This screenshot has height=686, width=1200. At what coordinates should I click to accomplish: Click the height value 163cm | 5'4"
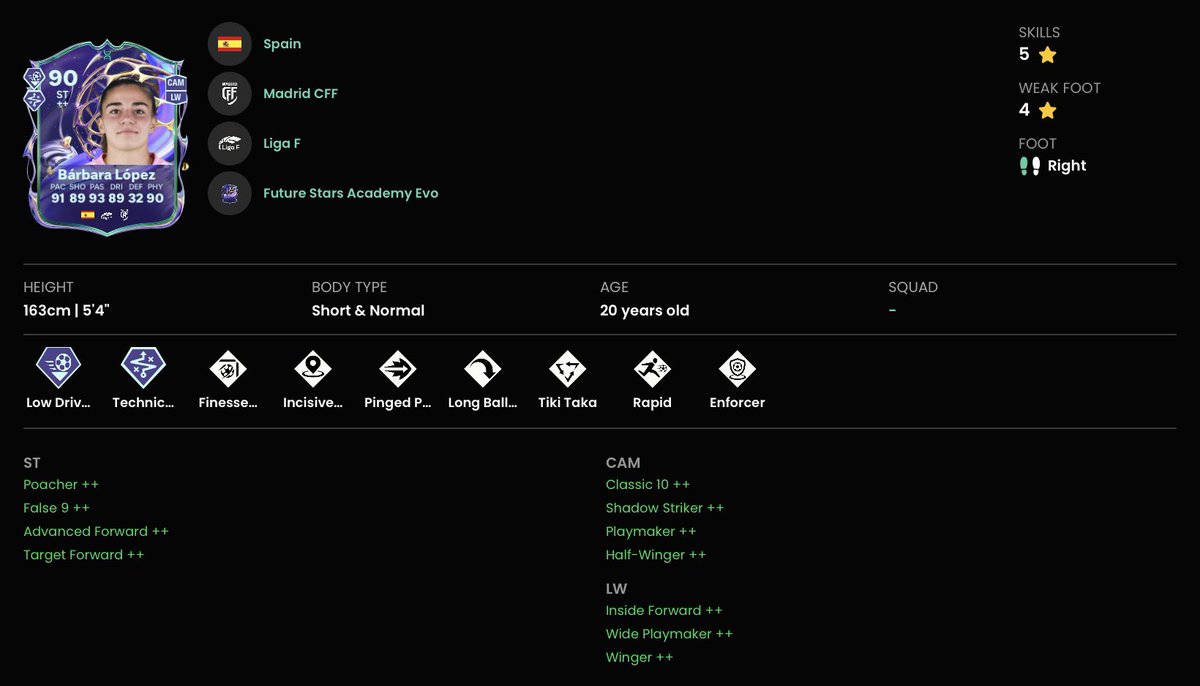(66, 310)
